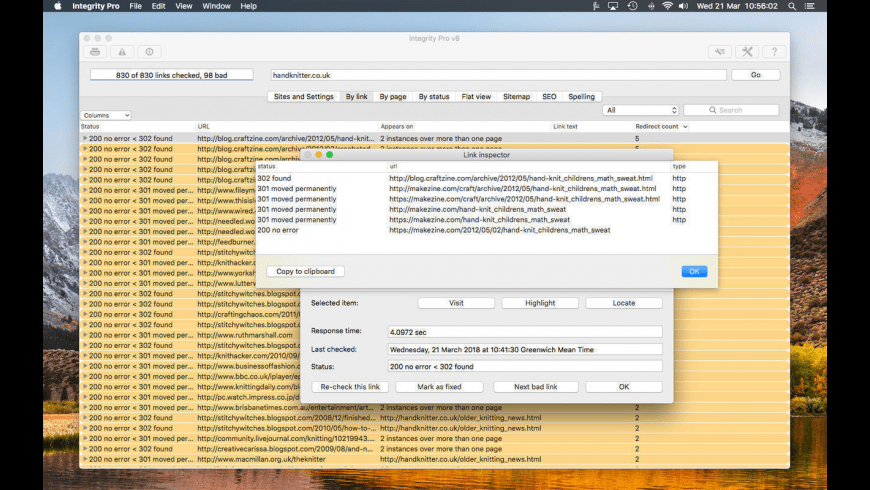The width and height of the screenshot is (870, 490).
Task: Open the Help menu
Action: pos(249,6)
